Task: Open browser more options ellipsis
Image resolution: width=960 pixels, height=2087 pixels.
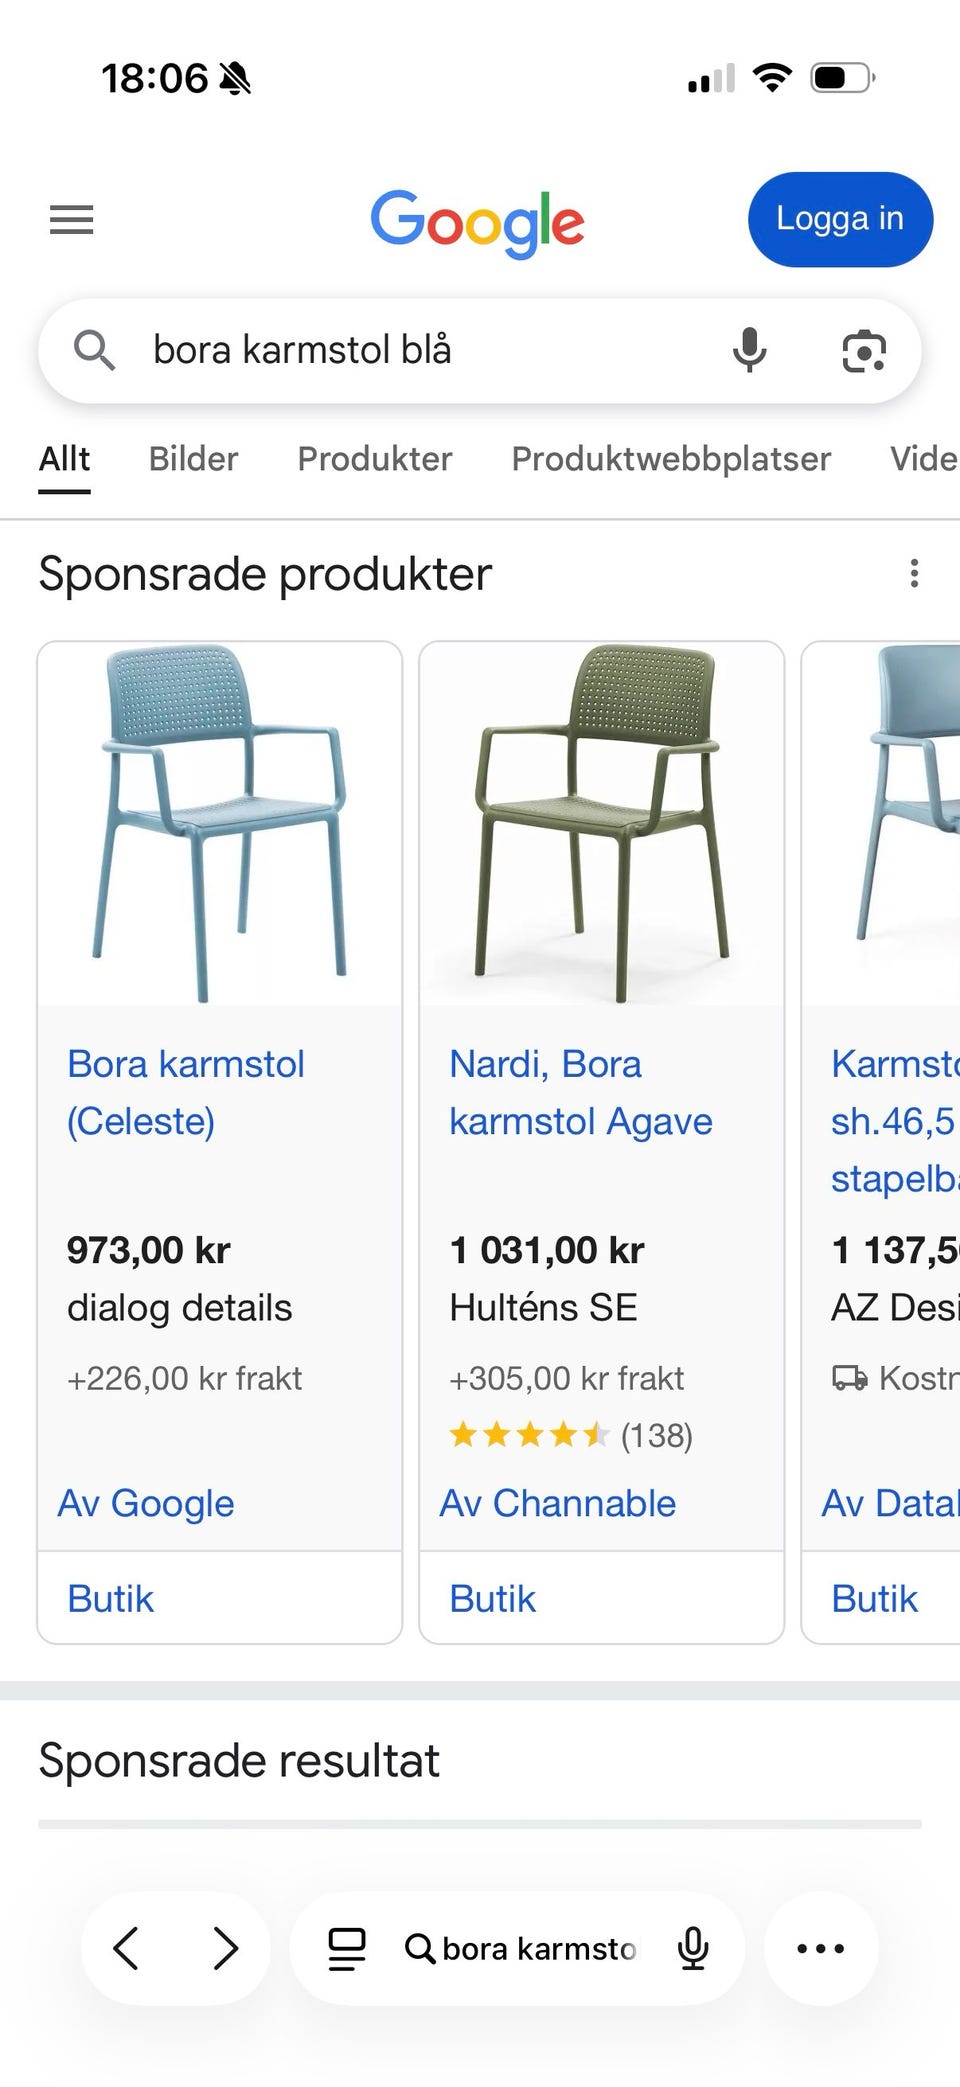Action: [821, 1948]
